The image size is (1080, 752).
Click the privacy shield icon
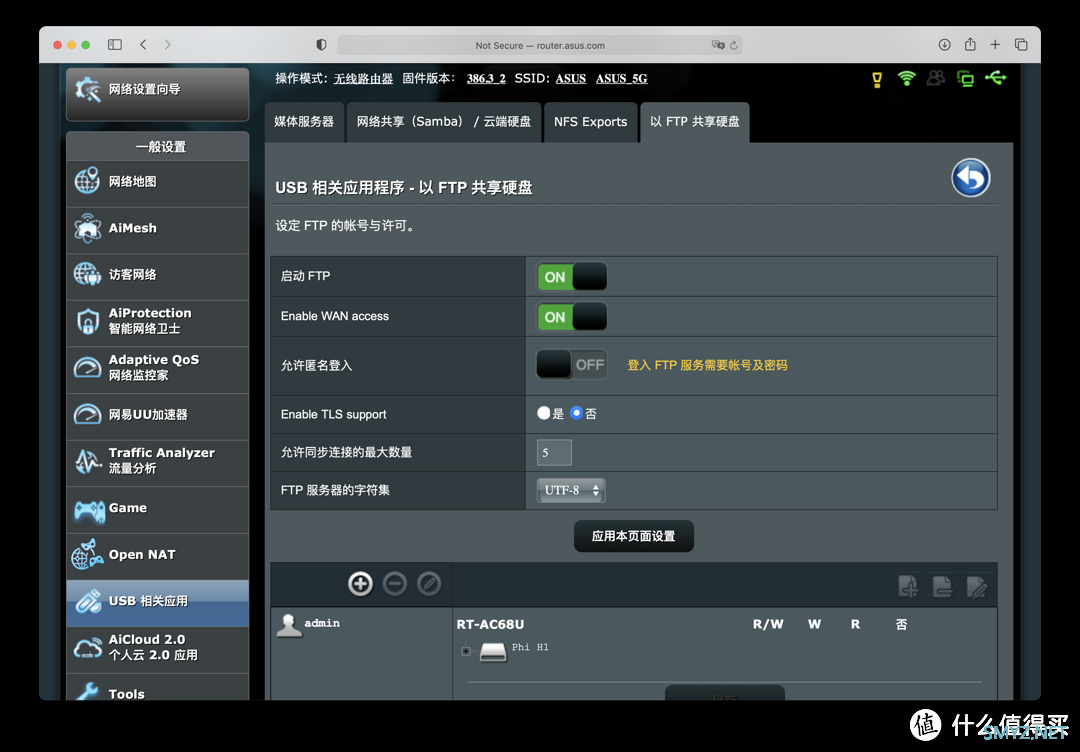[x=321, y=45]
